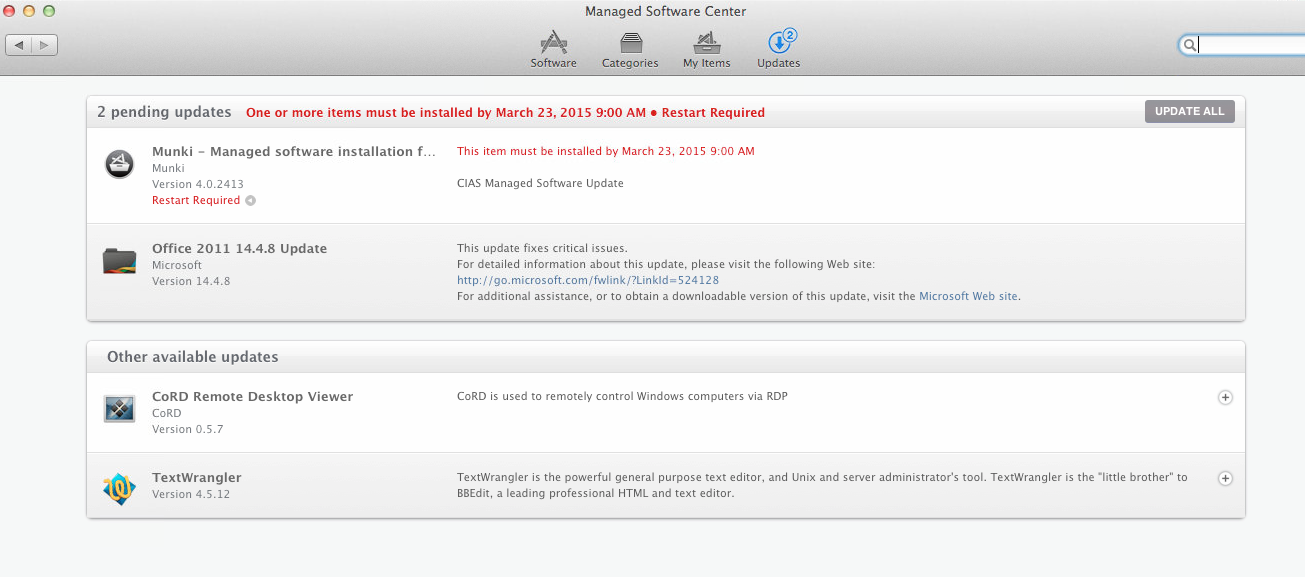1305x577 pixels.
Task: Select the Munki install deadline text
Action: click(606, 152)
